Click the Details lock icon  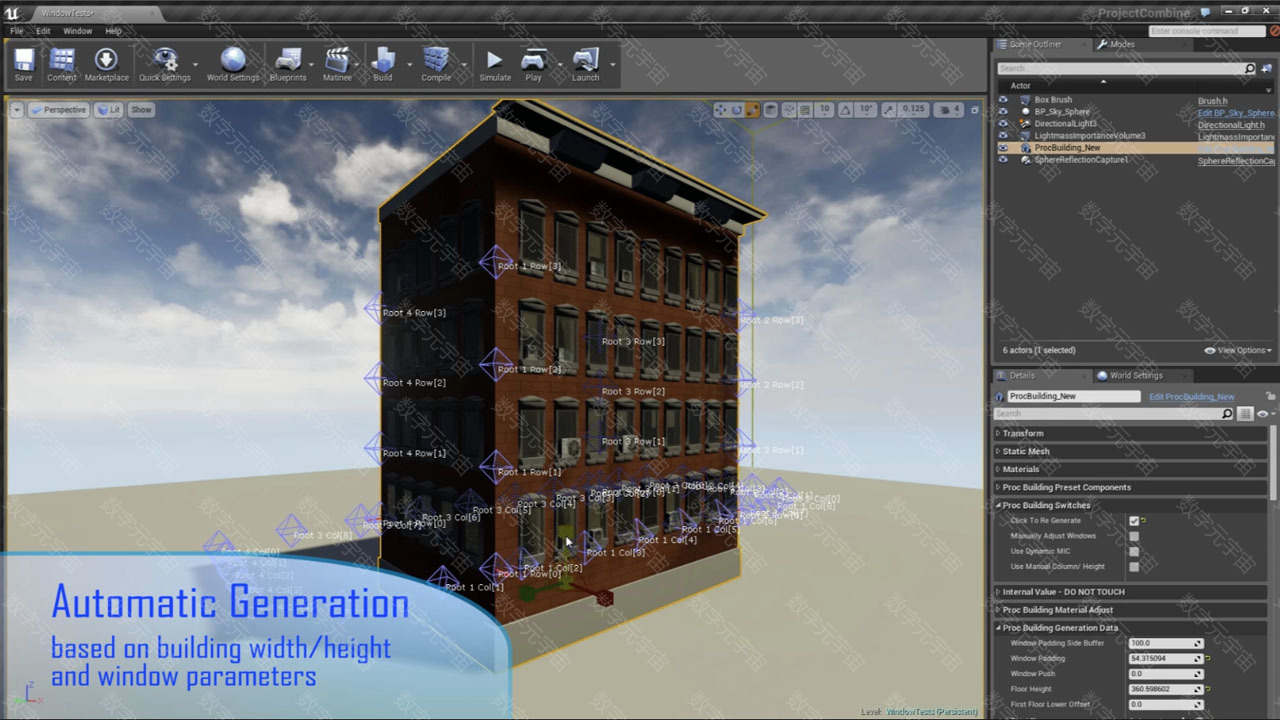tap(1271, 397)
